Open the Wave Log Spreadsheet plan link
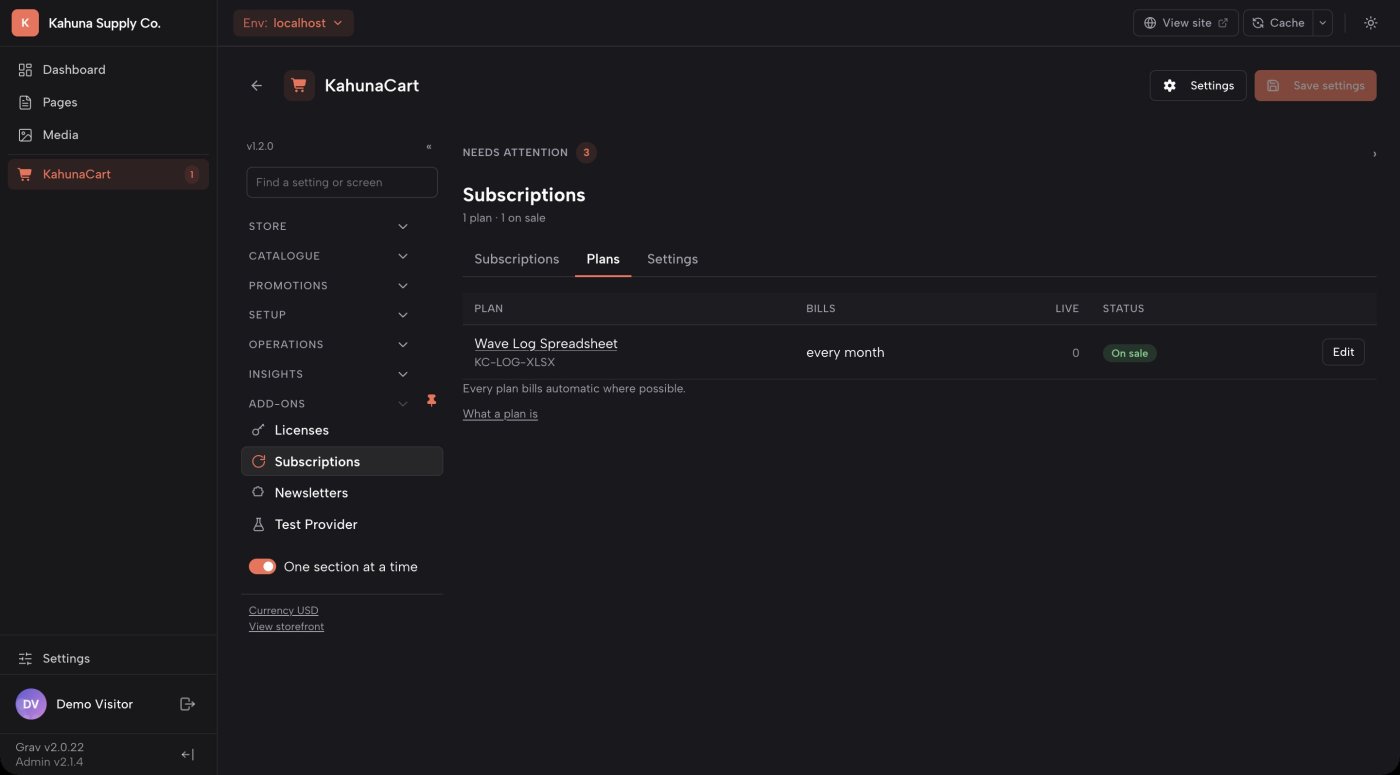Image resolution: width=1400 pixels, height=775 pixels. click(x=546, y=344)
